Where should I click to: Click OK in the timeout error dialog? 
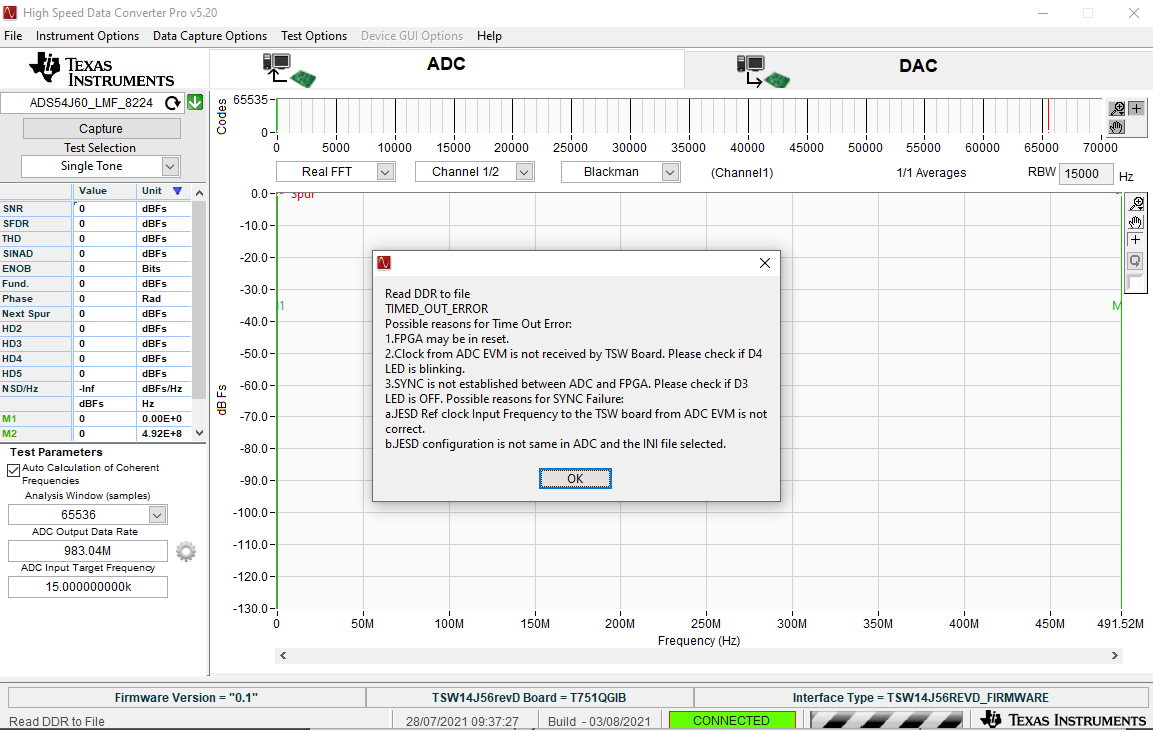tap(575, 479)
